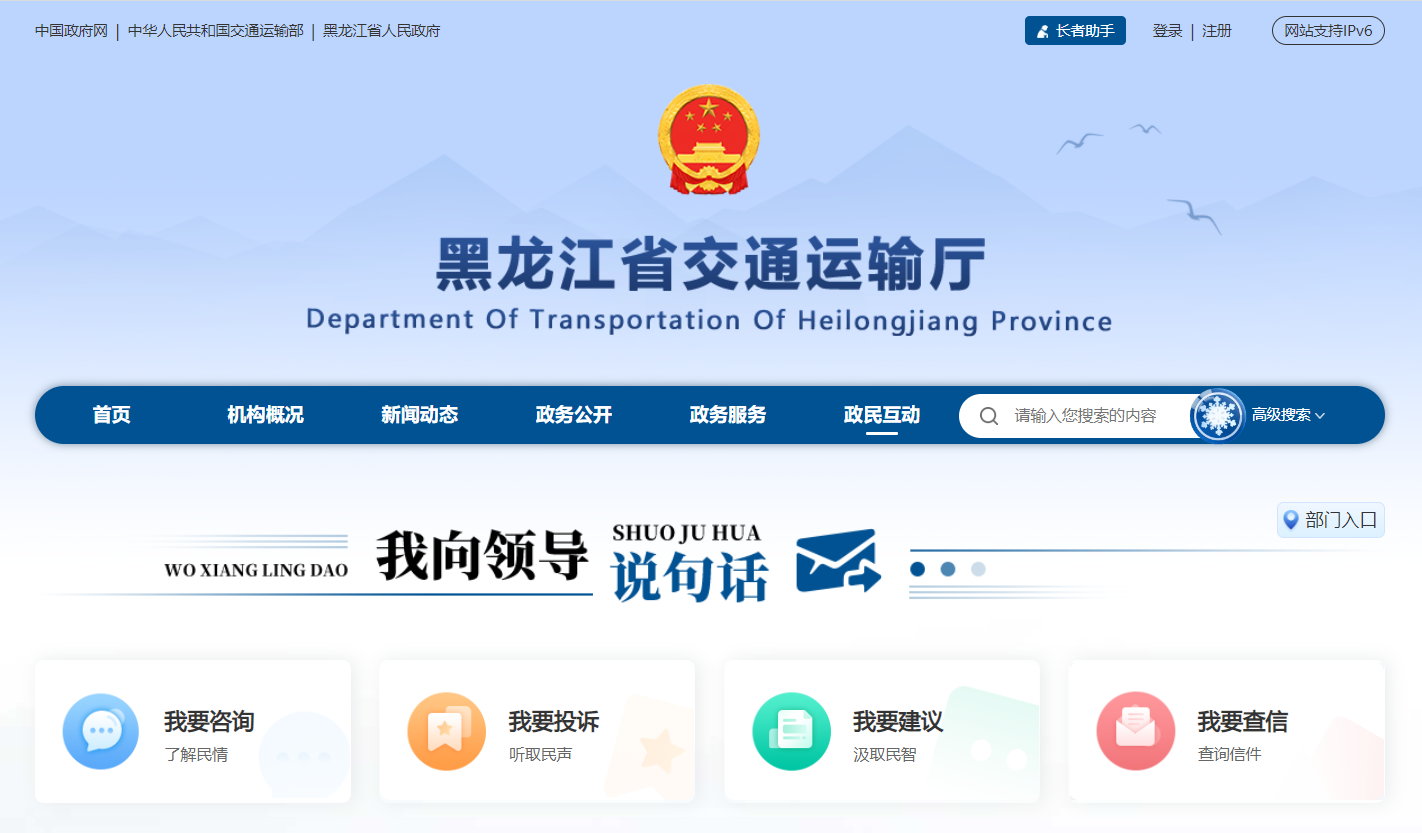Click the green document 我要建议 icon
This screenshot has width=1422, height=833.
point(791,732)
